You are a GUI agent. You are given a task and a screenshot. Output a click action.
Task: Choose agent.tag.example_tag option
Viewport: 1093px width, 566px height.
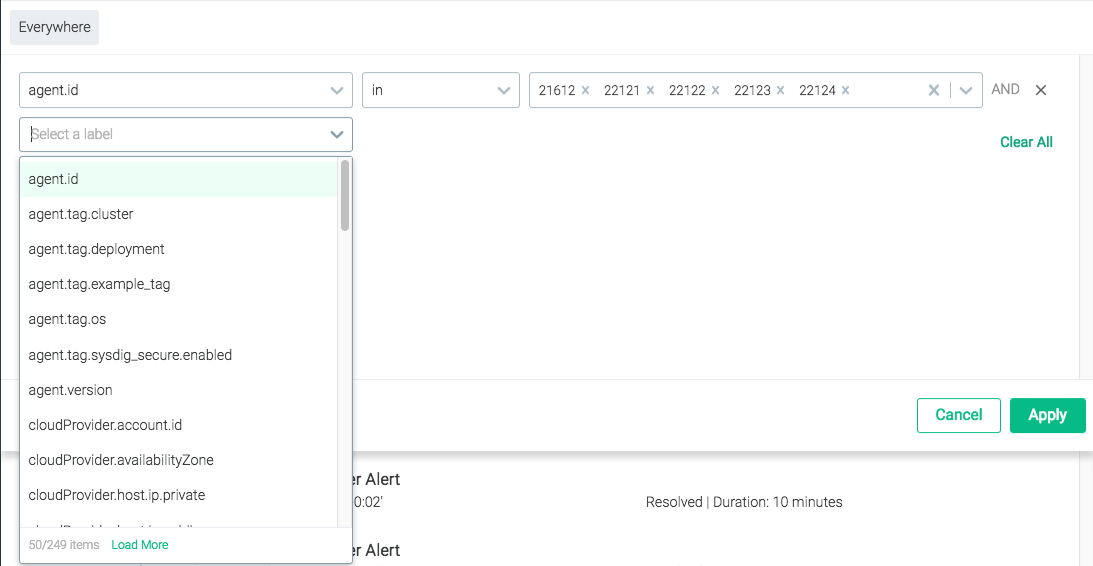coord(178,284)
